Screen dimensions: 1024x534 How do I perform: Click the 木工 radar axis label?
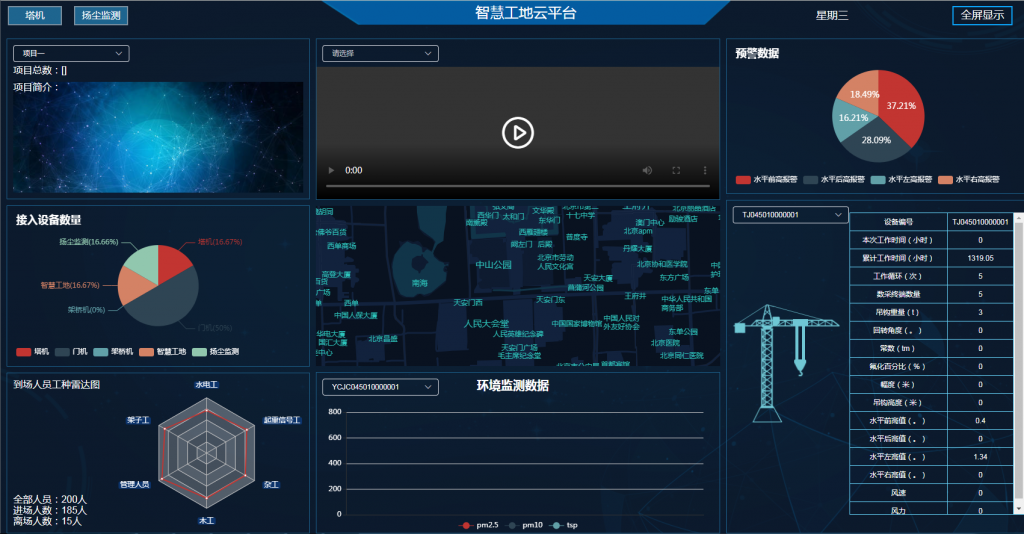click(x=206, y=520)
